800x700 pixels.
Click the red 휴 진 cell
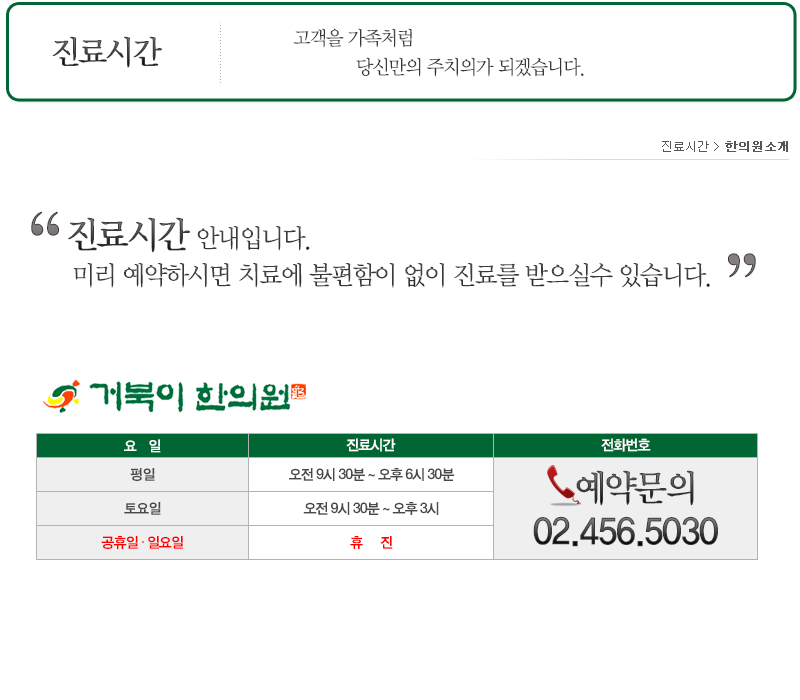coord(371,542)
